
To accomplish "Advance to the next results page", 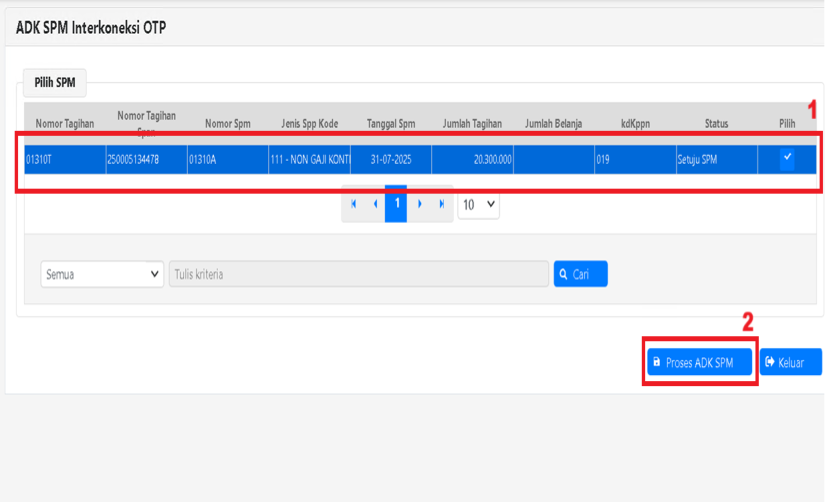I will 419,204.
